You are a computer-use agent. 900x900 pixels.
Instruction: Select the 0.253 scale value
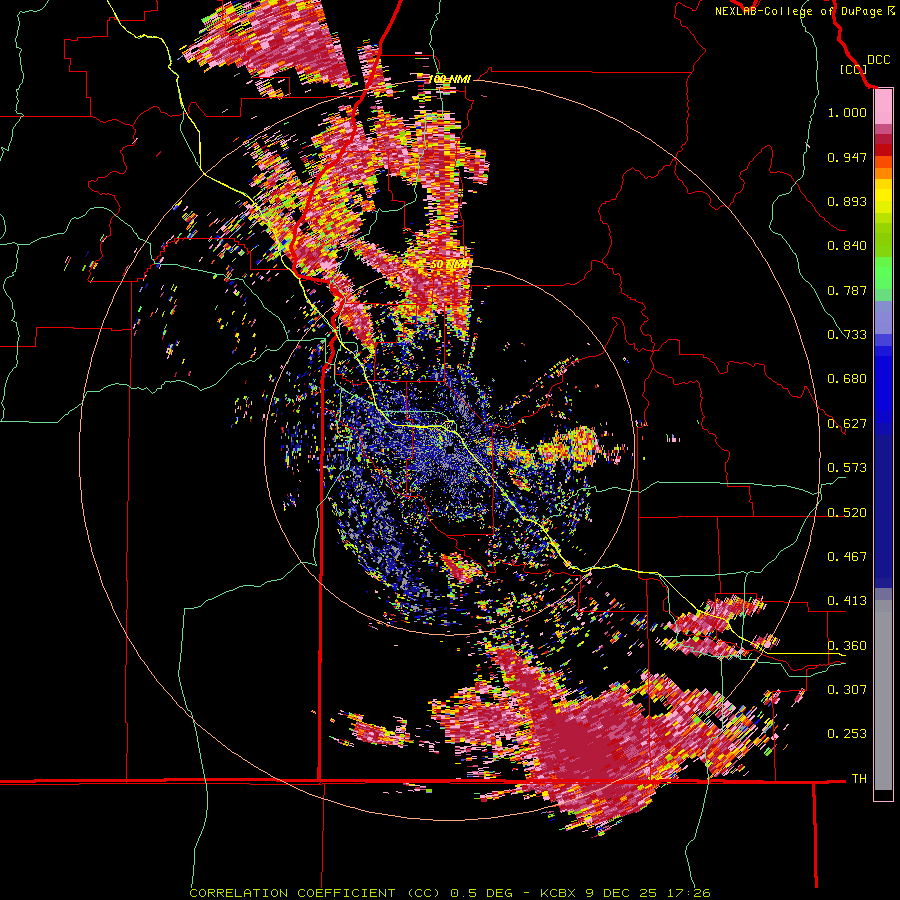point(847,734)
